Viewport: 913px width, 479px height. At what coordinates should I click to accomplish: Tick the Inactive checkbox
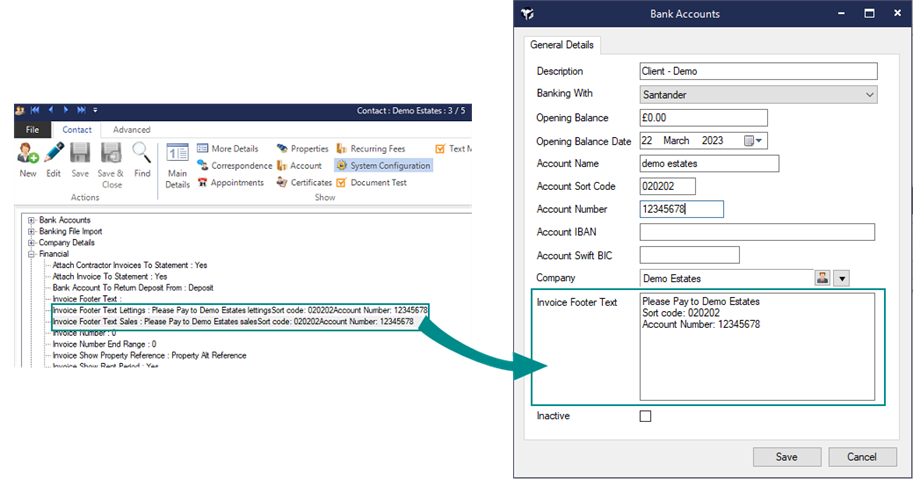pyautogui.click(x=645, y=416)
